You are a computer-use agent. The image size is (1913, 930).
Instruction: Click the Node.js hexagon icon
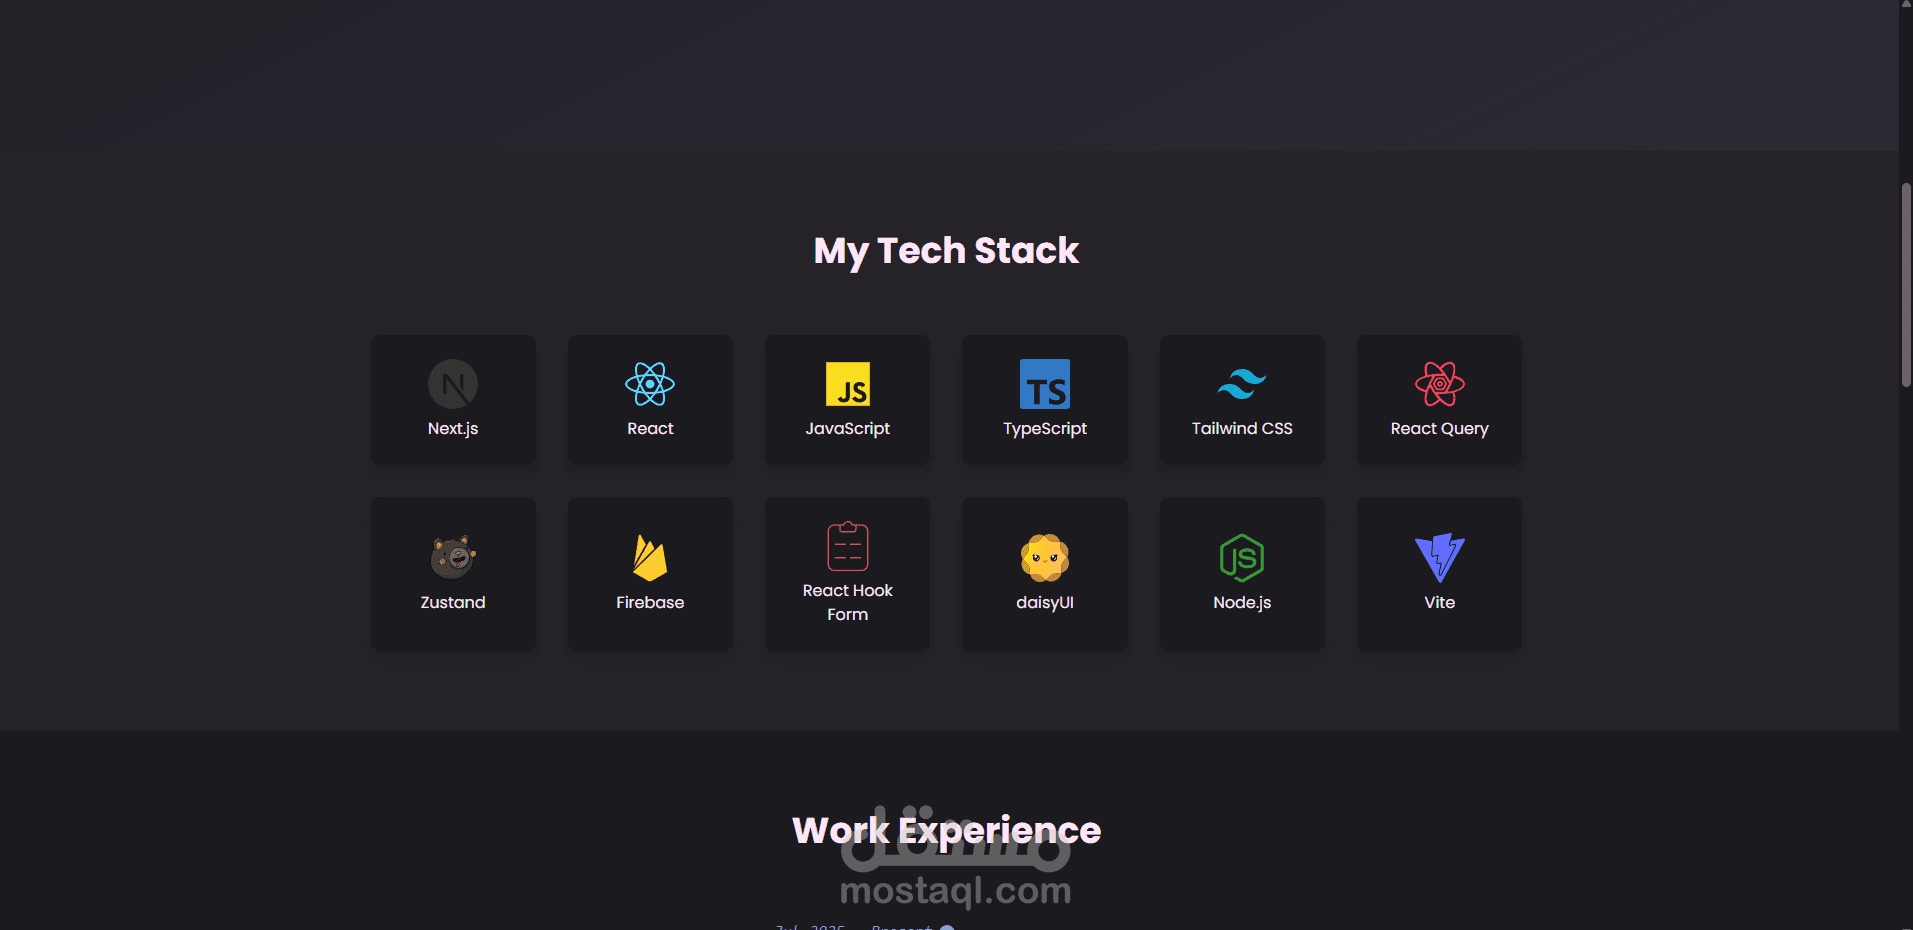click(x=1242, y=557)
